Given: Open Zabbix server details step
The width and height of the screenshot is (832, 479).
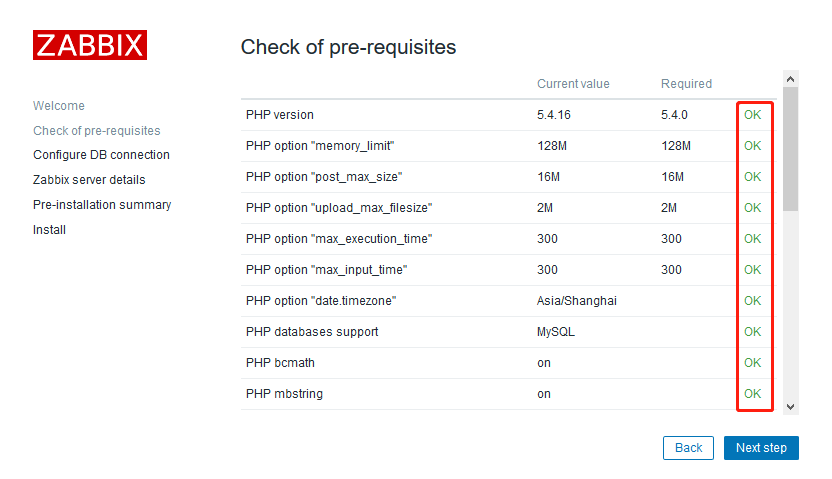Looking at the screenshot, I should tap(89, 180).
